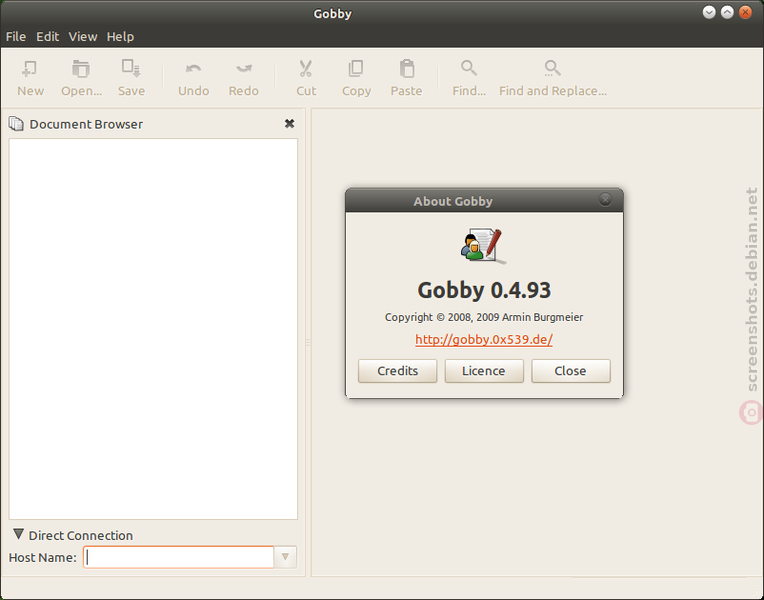This screenshot has width=764, height=600.
Task: Close the Document Browser panel
Action: pyautogui.click(x=289, y=124)
